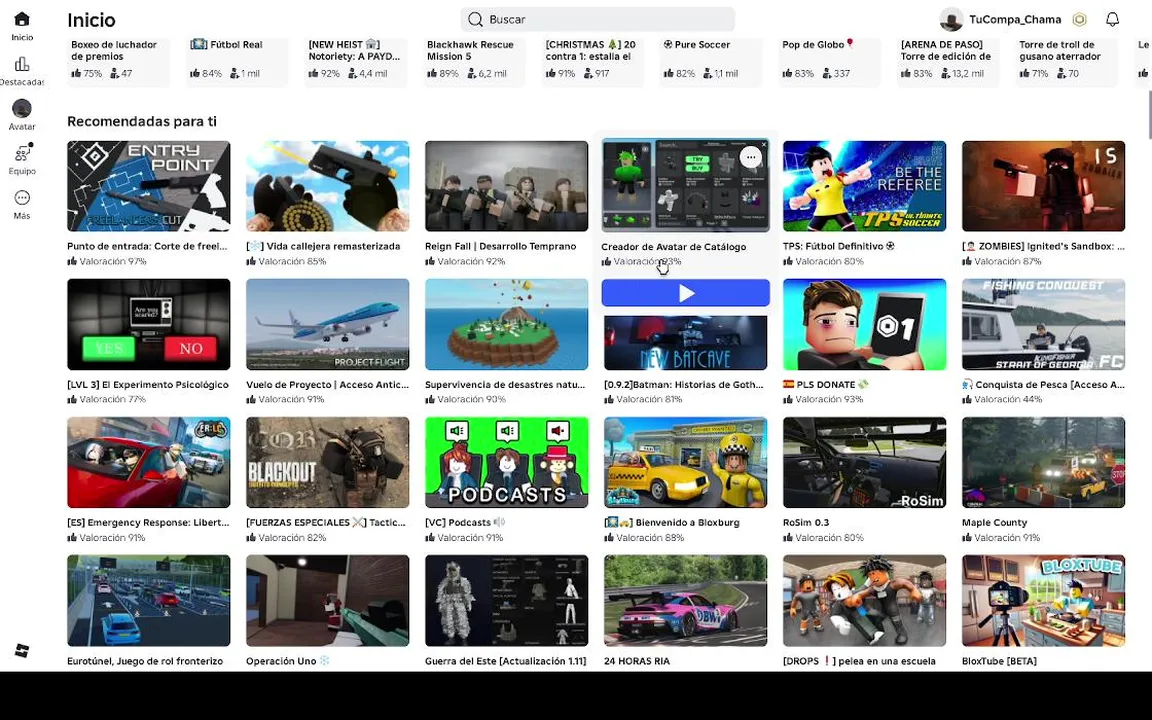Click 'Maple County' title text
1152x720 pixels.
994,522
